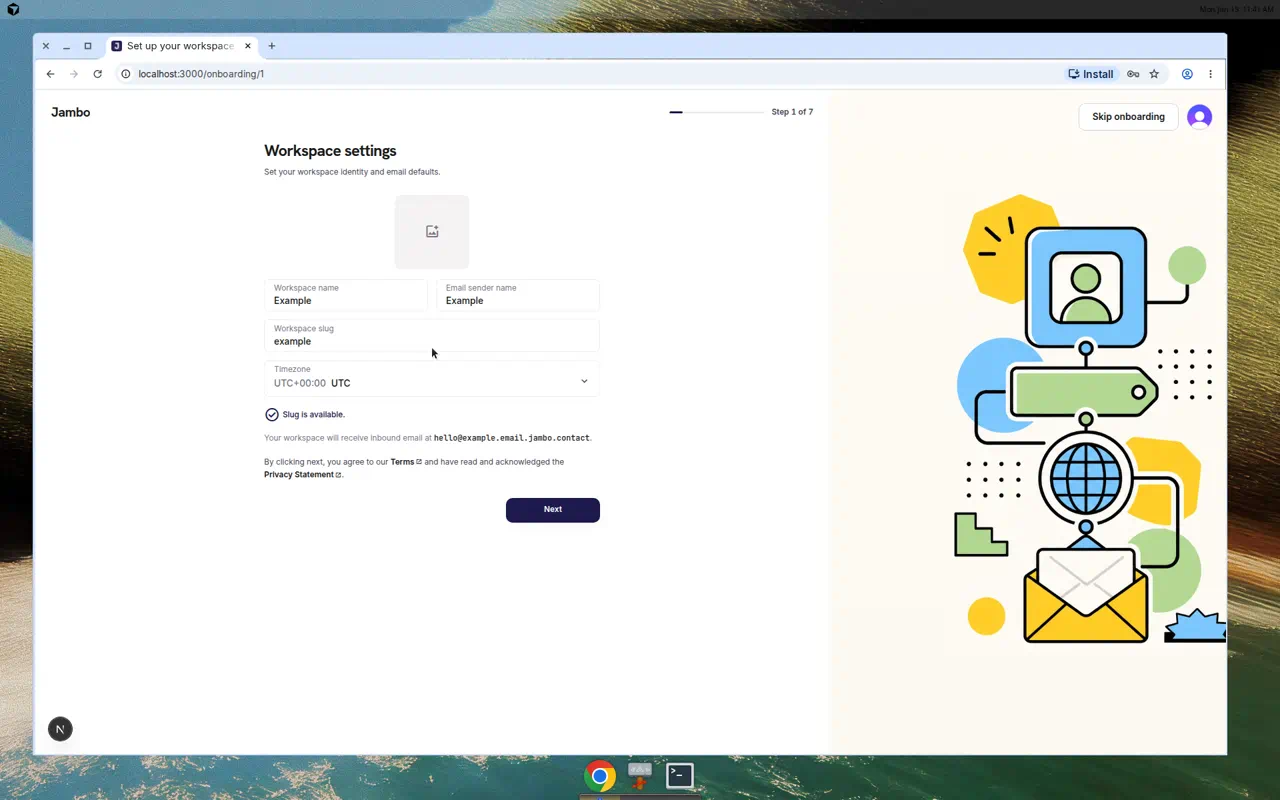Reload the onboarding page
The width and height of the screenshot is (1280, 800).
point(97,74)
